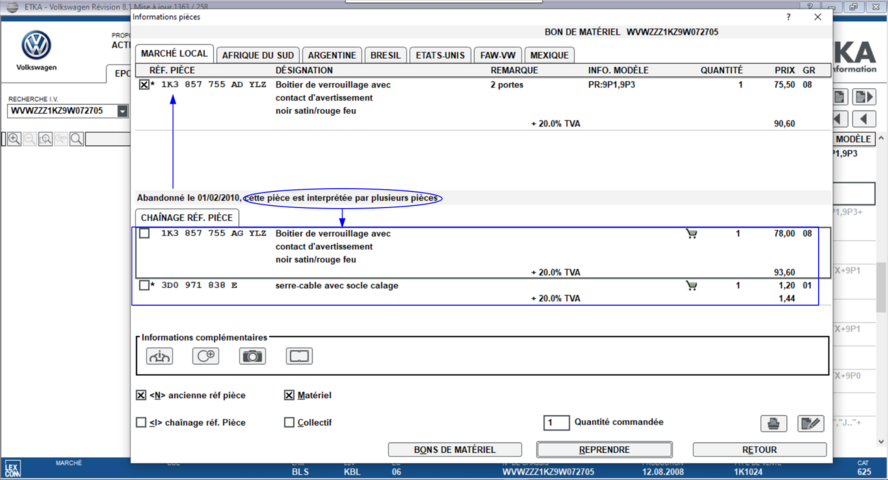
Task: Click RÉF. PIÈCE column header
Action: coord(172,70)
